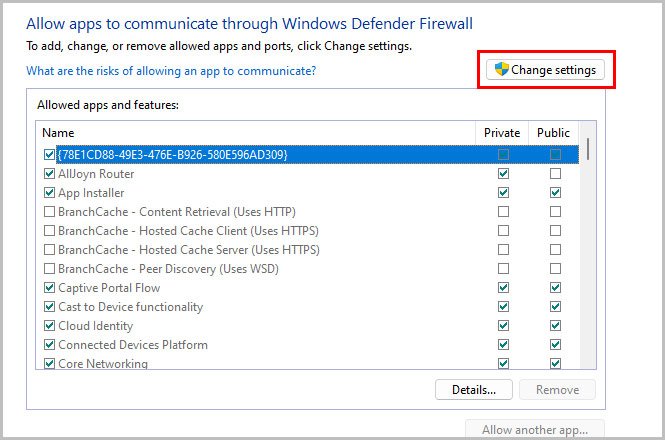Check Public for BranchCache Hosted Cache Client
The height and width of the screenshot is (440, 665).
[555, 230]
